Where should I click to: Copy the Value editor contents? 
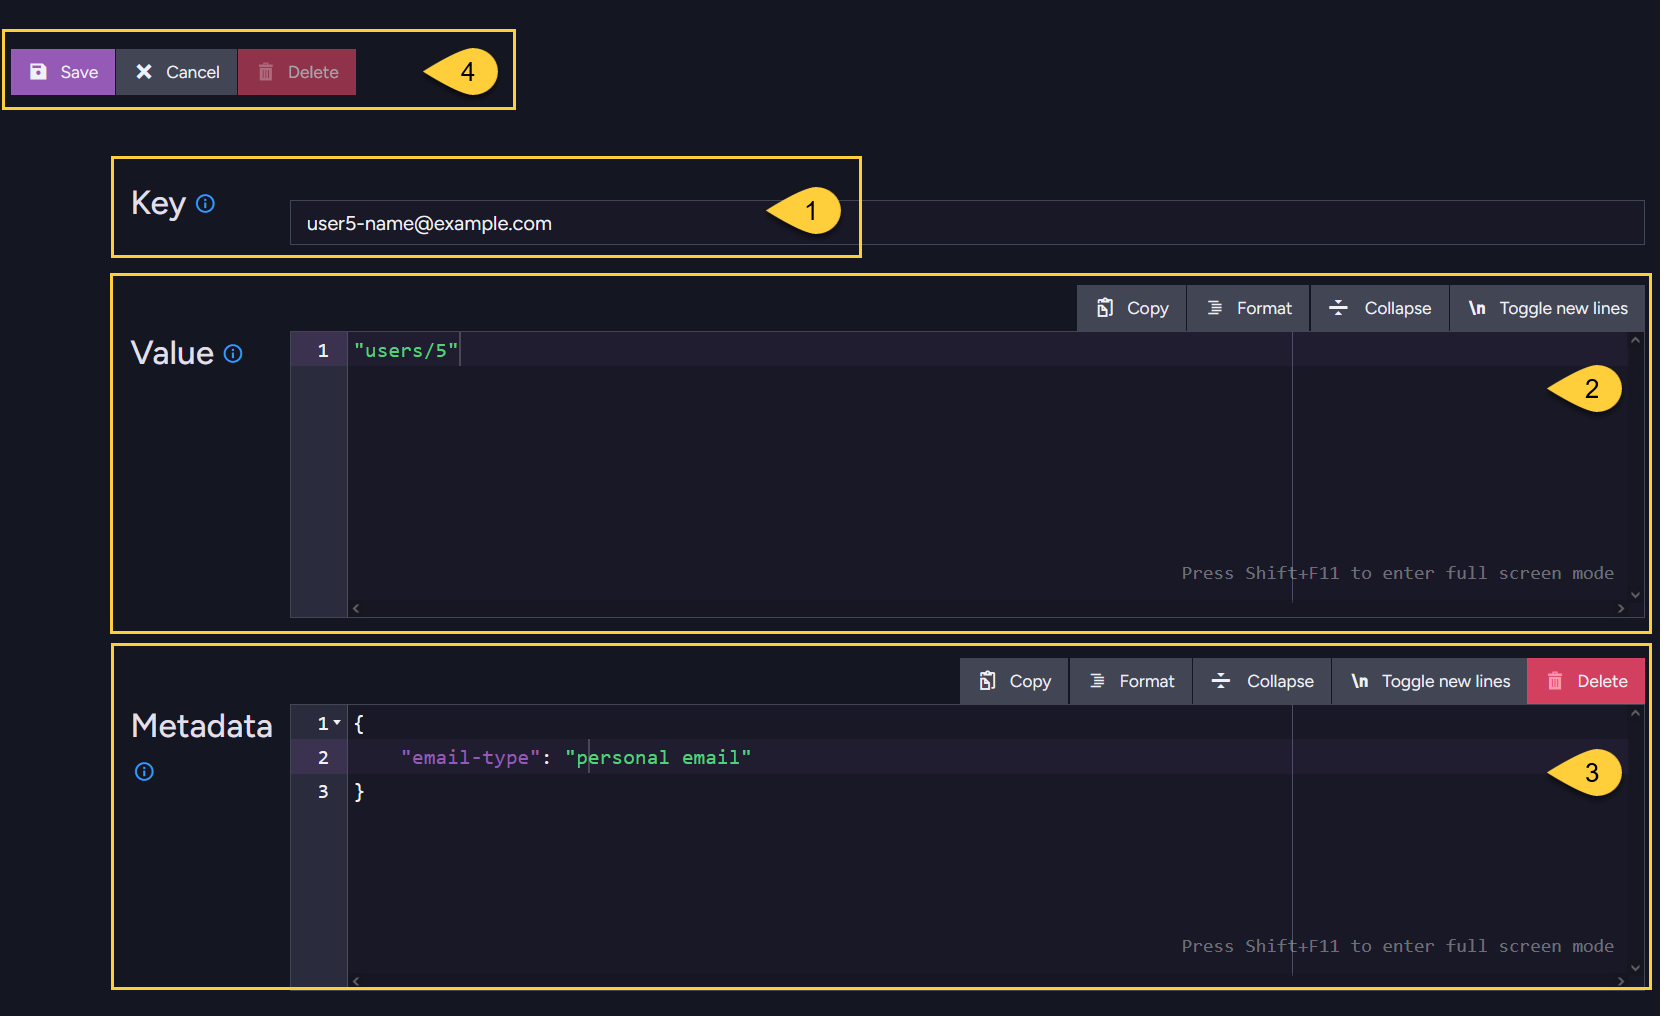1131,308
